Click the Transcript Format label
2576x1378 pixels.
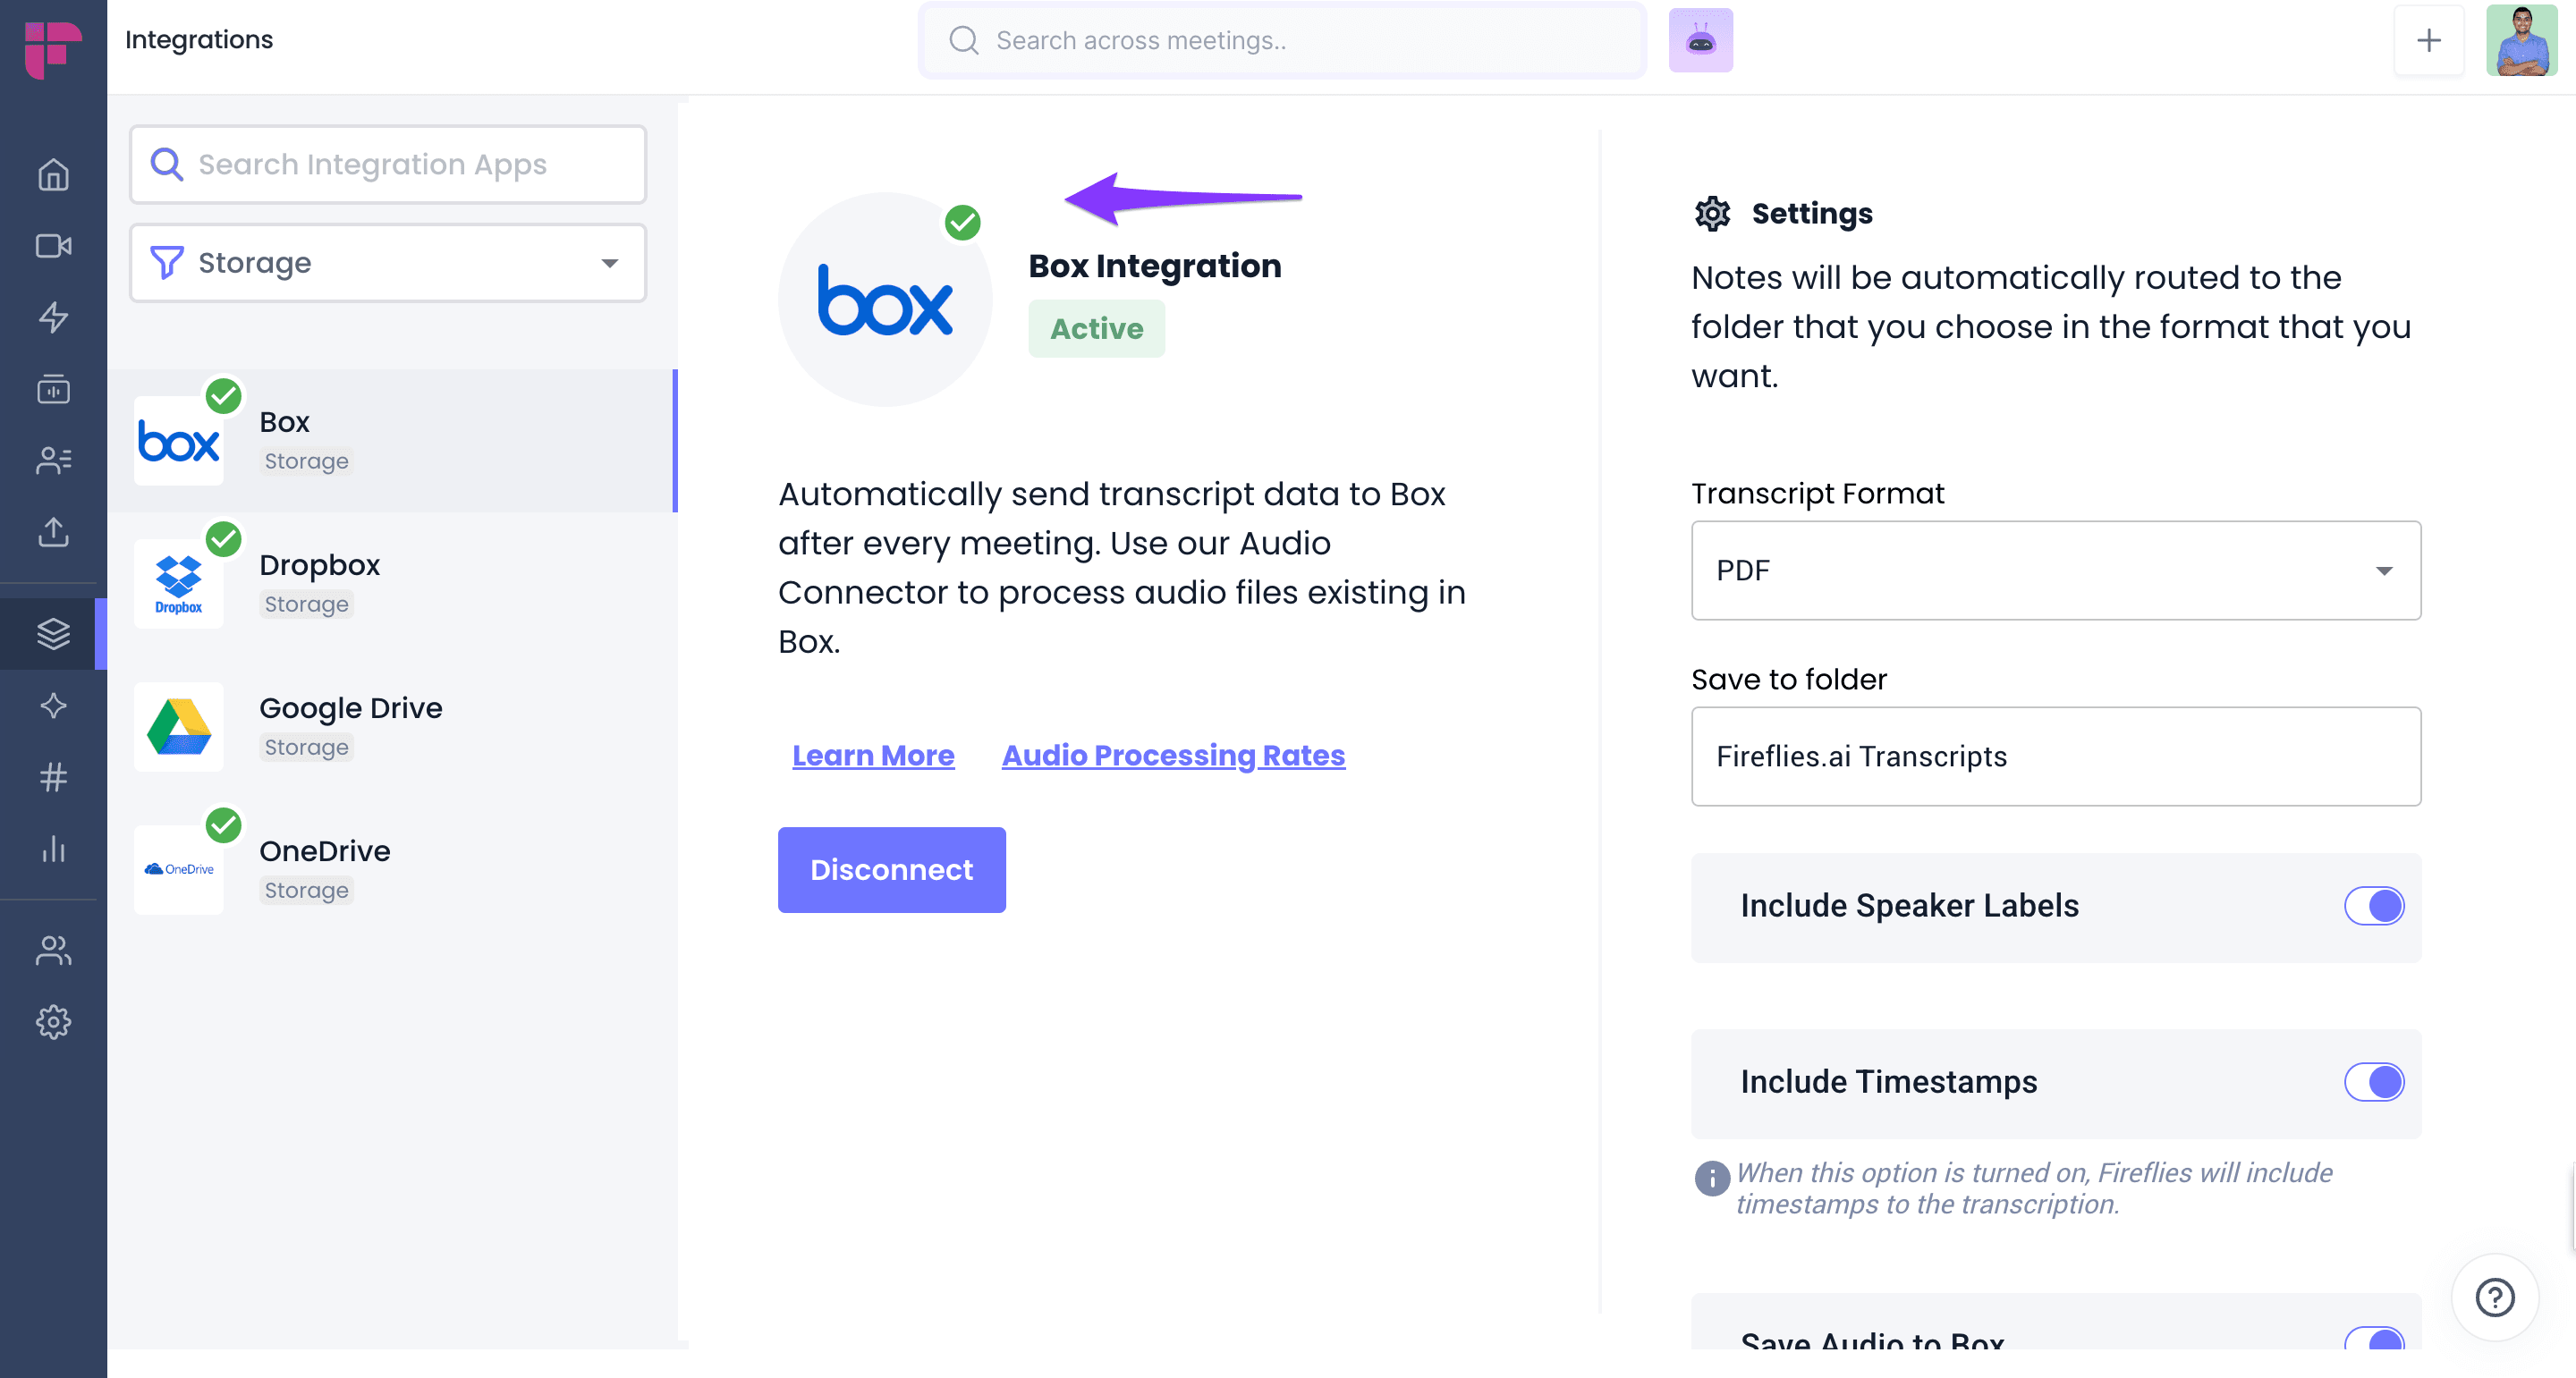1817,494
